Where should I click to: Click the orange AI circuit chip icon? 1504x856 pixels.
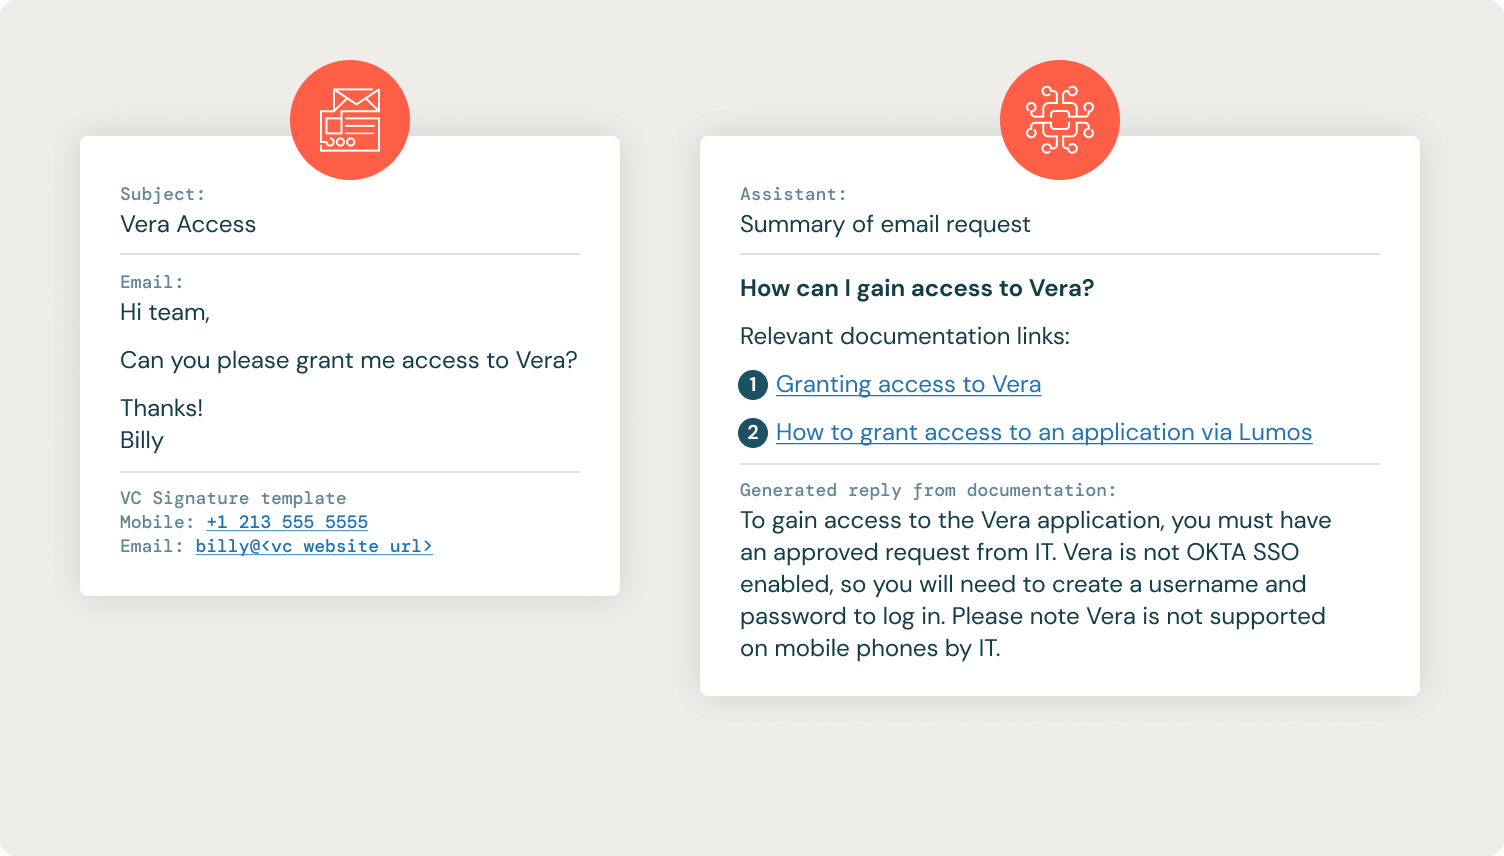point(1060,120)
